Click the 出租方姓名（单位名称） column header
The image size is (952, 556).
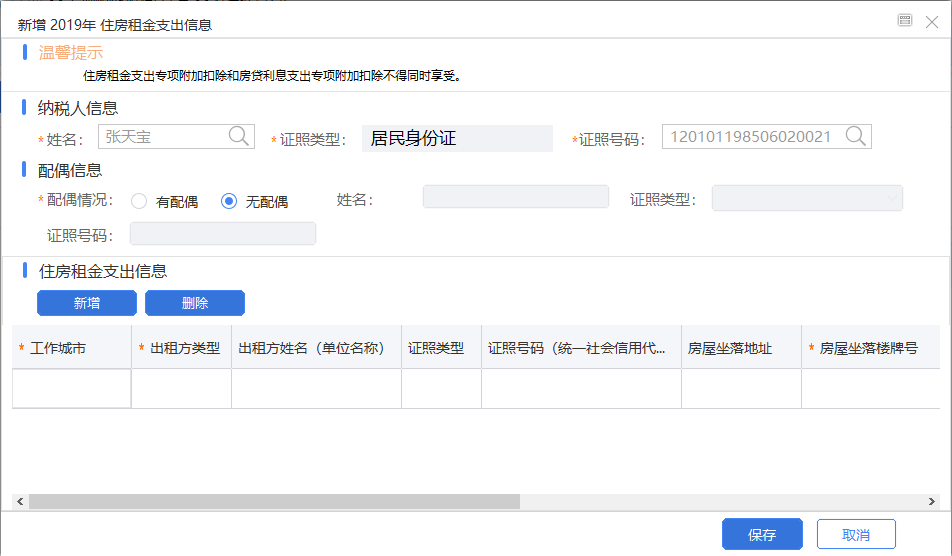tap(316, 347)
